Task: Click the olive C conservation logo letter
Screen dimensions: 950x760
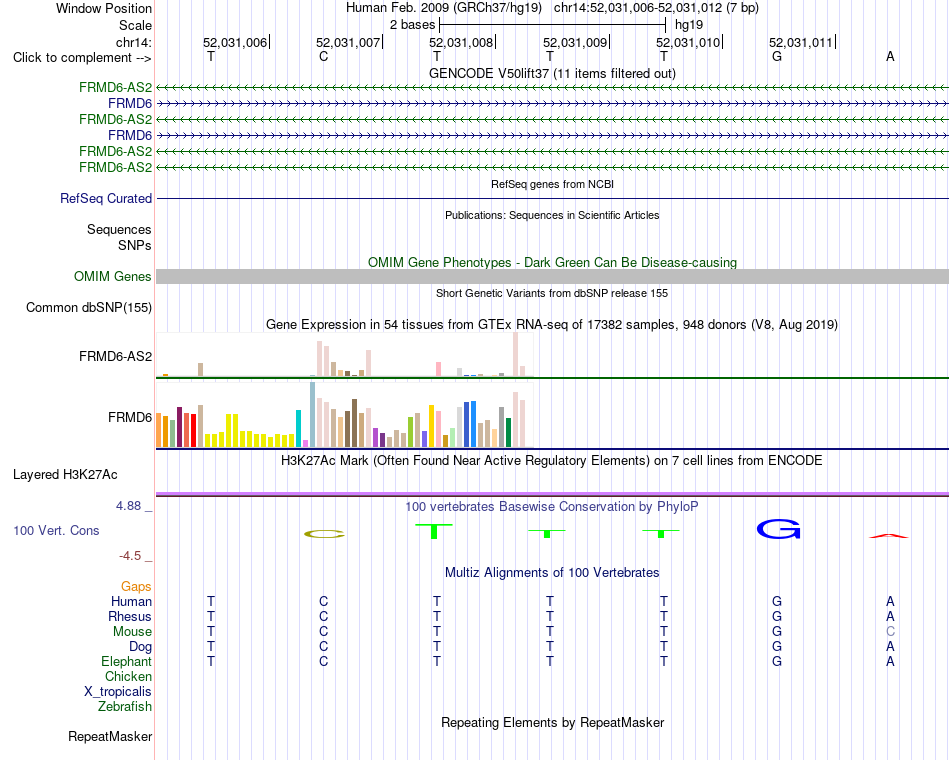Action: pos(324,534)
